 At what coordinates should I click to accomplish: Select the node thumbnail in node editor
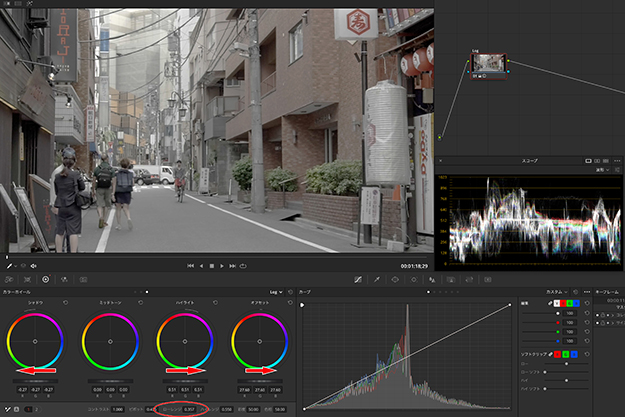click(x=490, y=63)
